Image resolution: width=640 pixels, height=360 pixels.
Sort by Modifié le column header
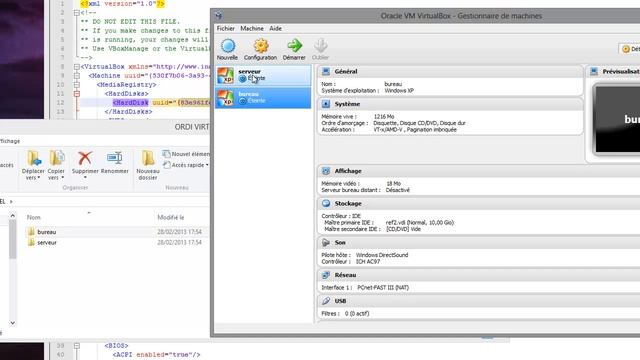pos(171,218)
